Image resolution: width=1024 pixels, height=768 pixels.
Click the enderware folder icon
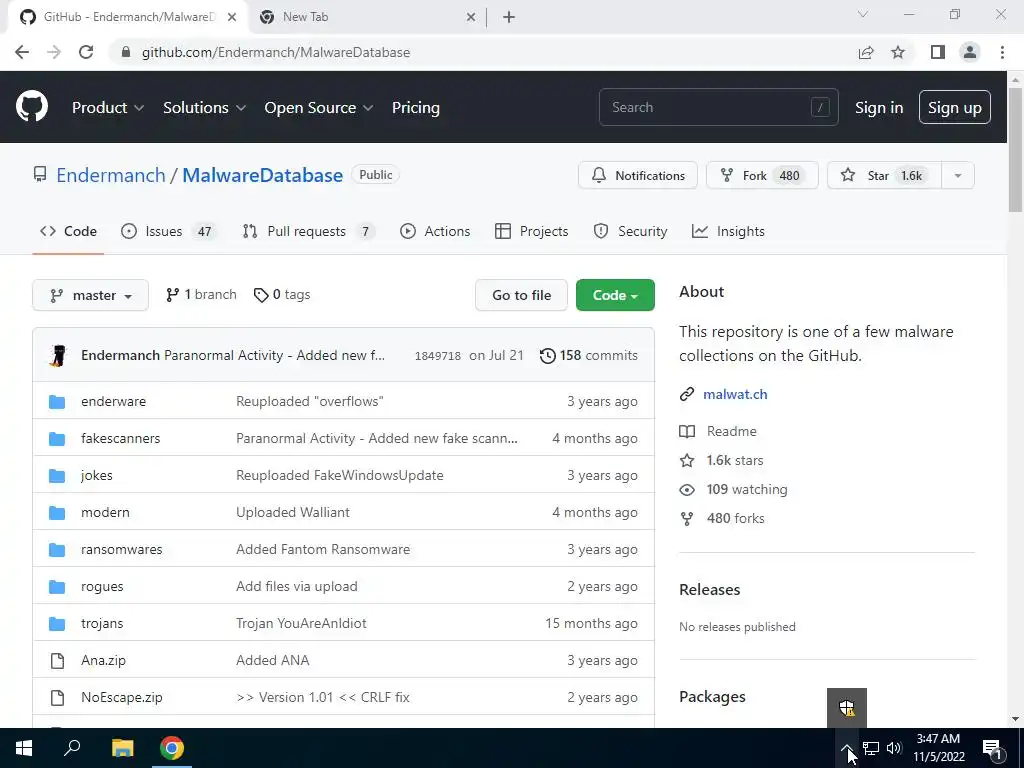pos(57,402)
